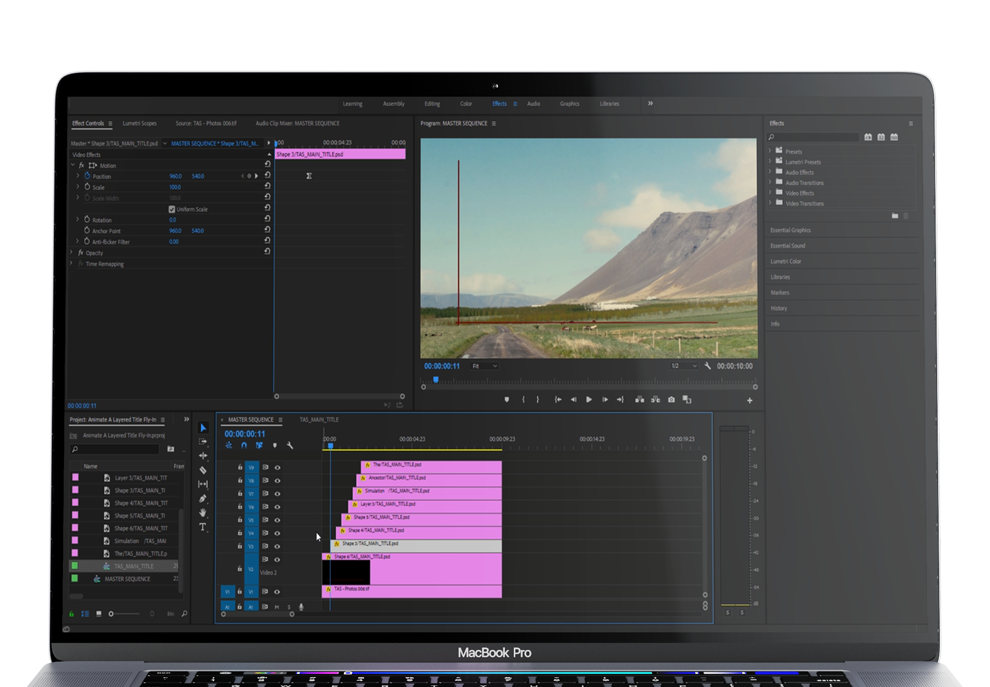Reset the Position parameter
990x687 pixels.
267,176
